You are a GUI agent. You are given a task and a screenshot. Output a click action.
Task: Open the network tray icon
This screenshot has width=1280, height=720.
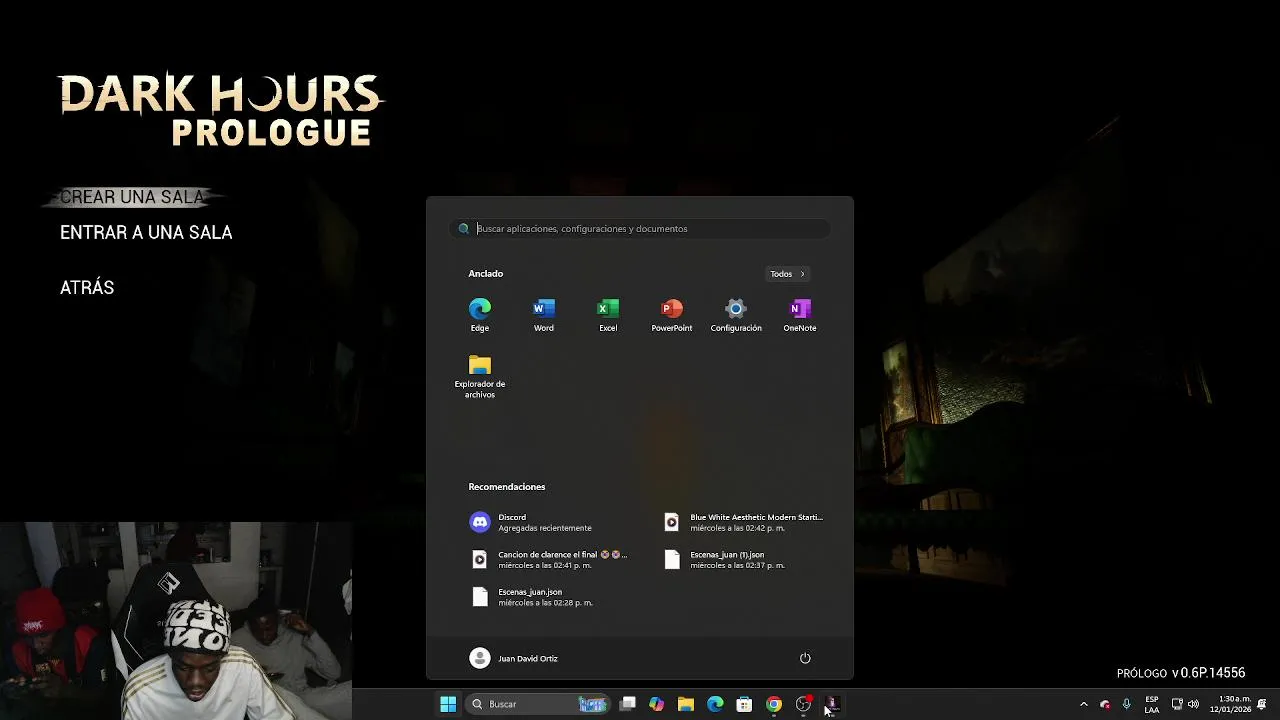1177,704
